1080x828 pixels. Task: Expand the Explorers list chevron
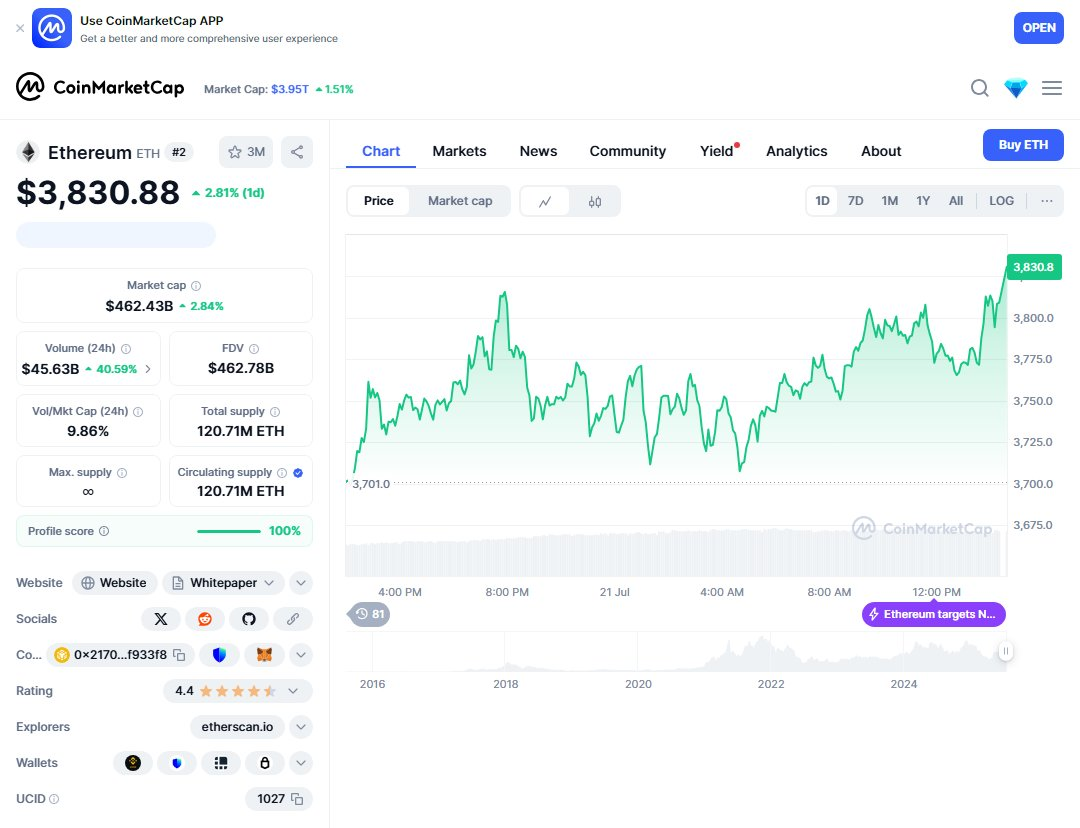pyautogui.click(x=301, y=726)
